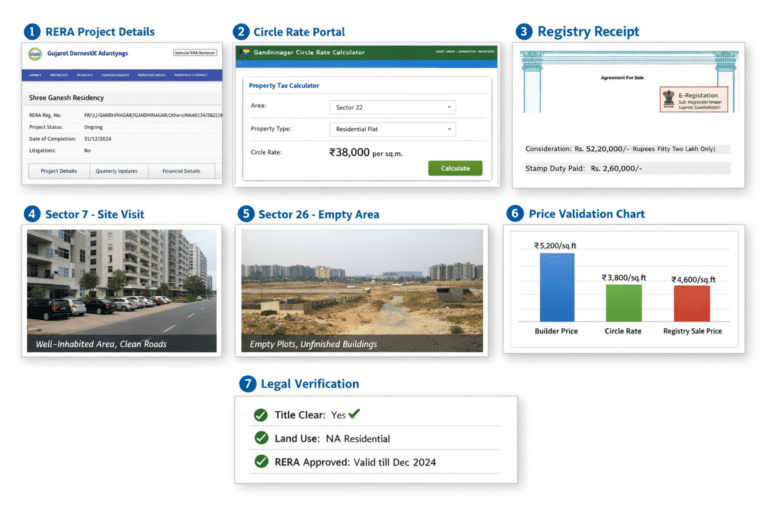The width and height of the screenshot is (768, 512).
Task: Click the Sector 26 empty area photo
Action: click(x=362, y=291)
